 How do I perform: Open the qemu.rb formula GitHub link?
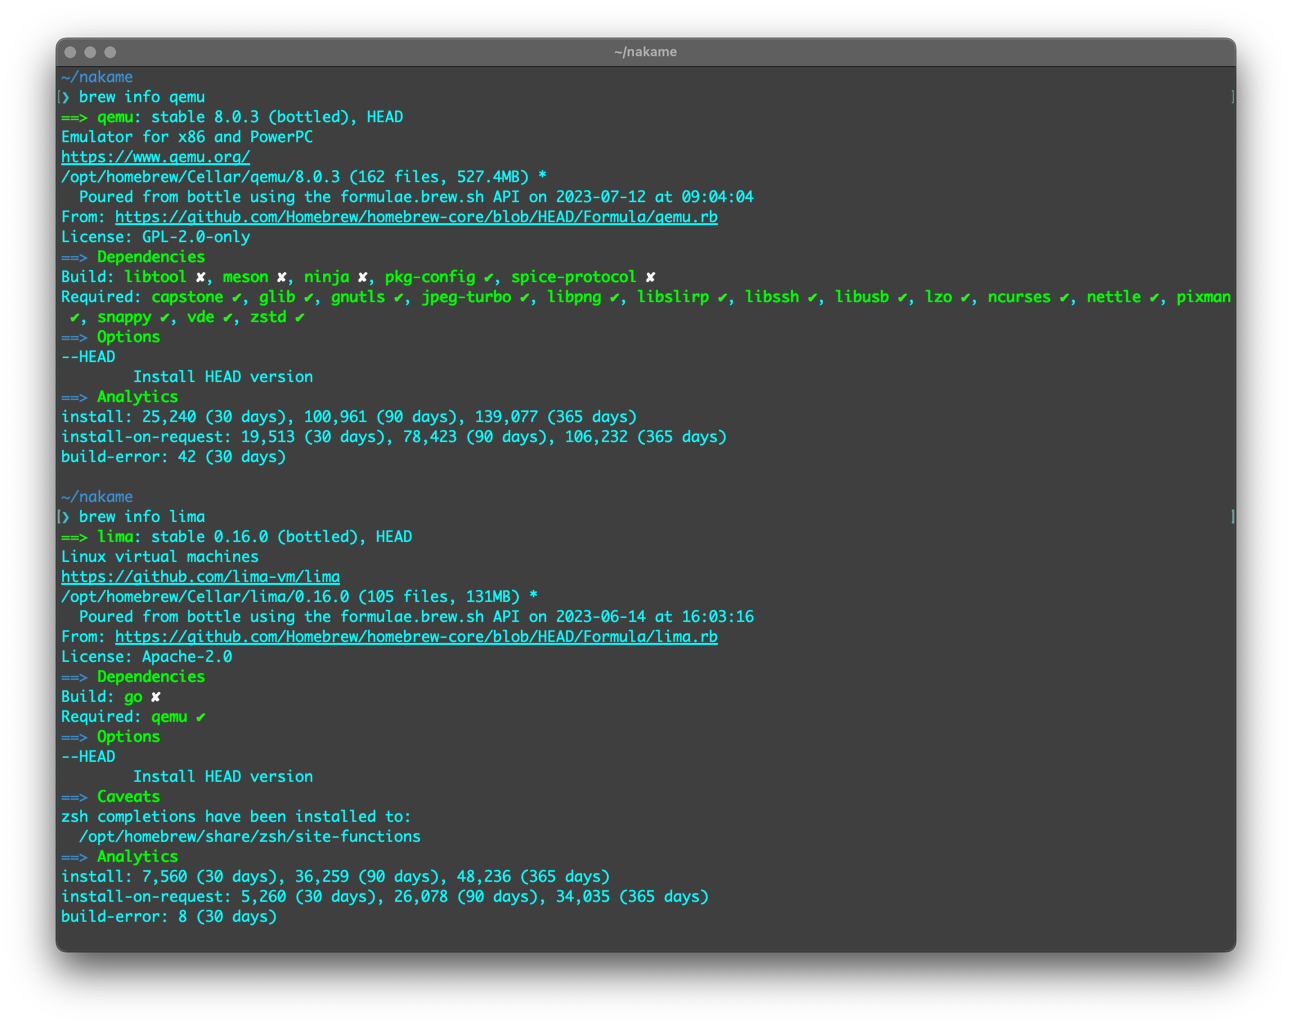point(416,217)
